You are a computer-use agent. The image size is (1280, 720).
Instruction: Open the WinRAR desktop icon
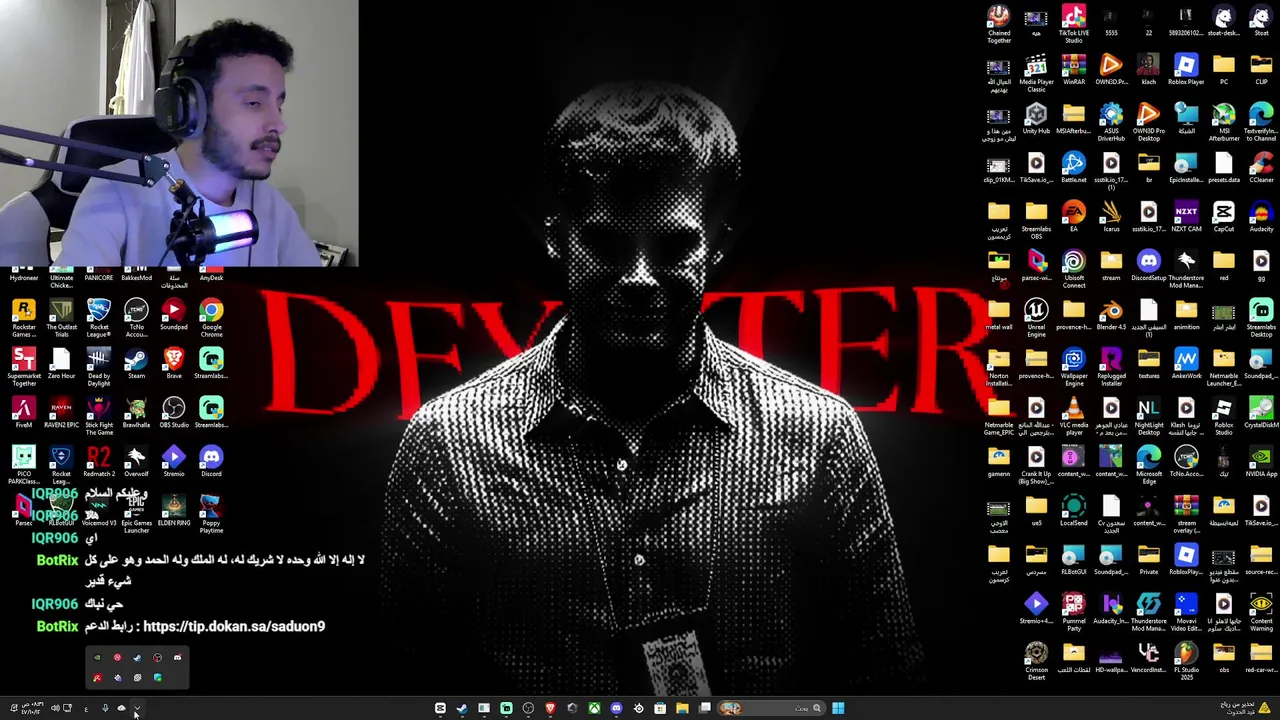pyautogui.click(x=1074, y=71)
